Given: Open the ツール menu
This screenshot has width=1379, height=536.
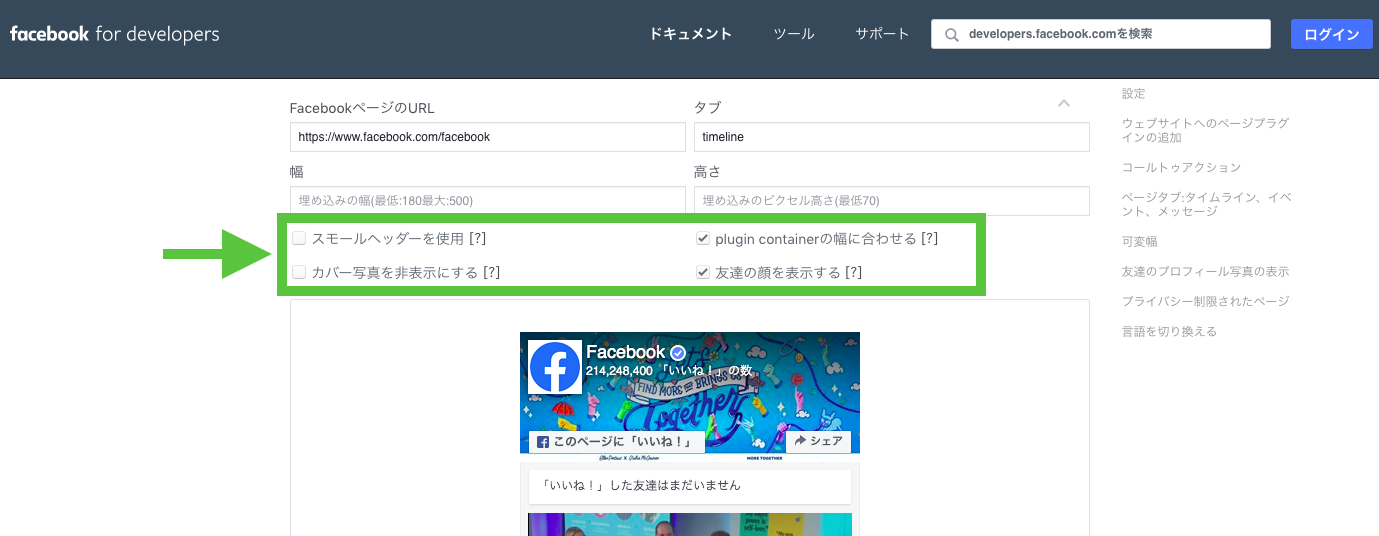Looking at the screenshot, I should [794, 34].
